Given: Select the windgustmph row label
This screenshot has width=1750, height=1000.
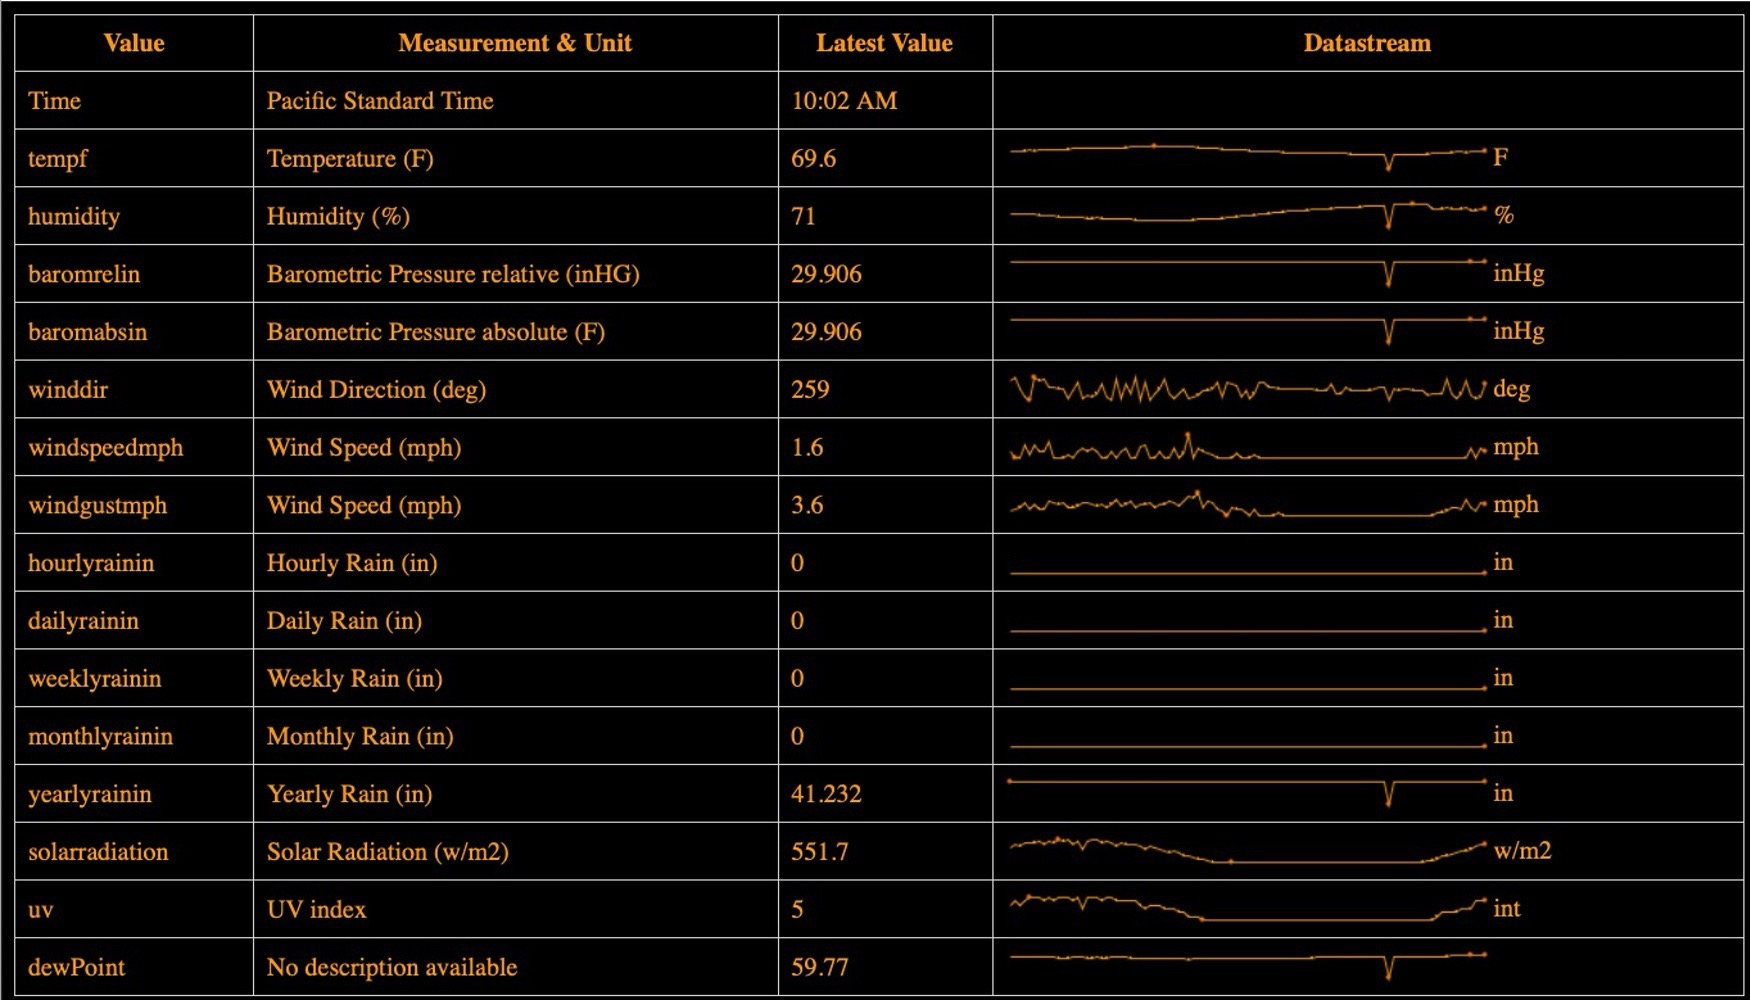Looking at the screenshot, I should click(98, 506).
